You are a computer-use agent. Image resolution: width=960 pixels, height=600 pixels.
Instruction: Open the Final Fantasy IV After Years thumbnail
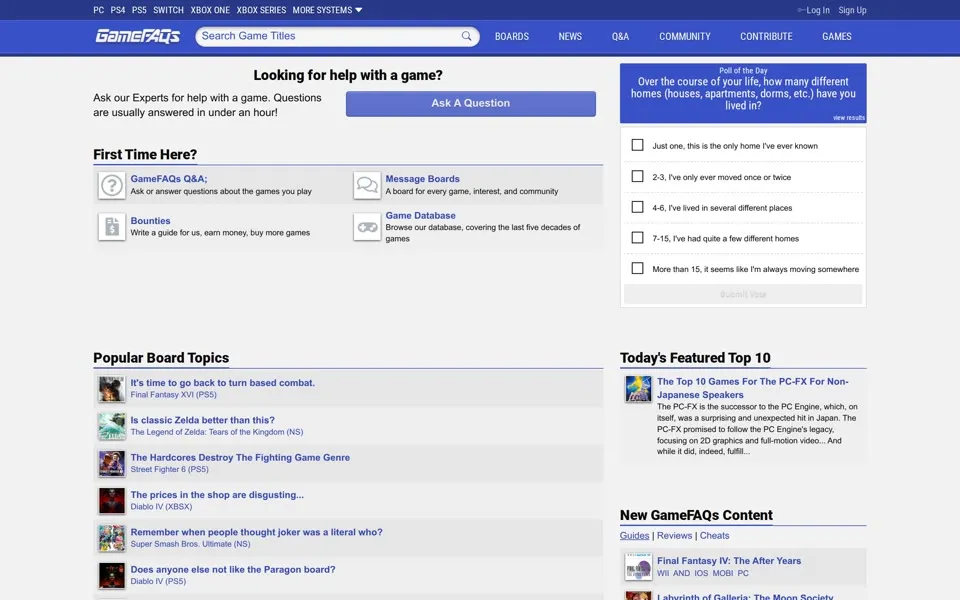coord(638,567)
